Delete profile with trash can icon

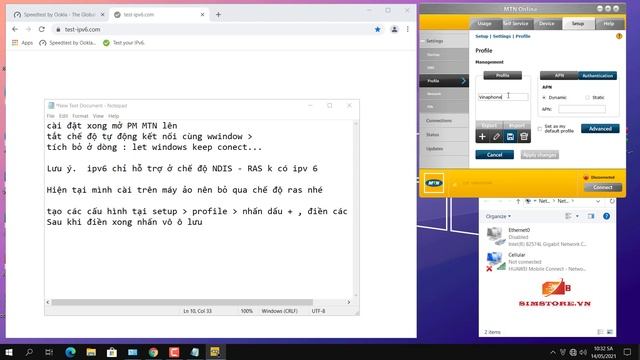(524, 137)
